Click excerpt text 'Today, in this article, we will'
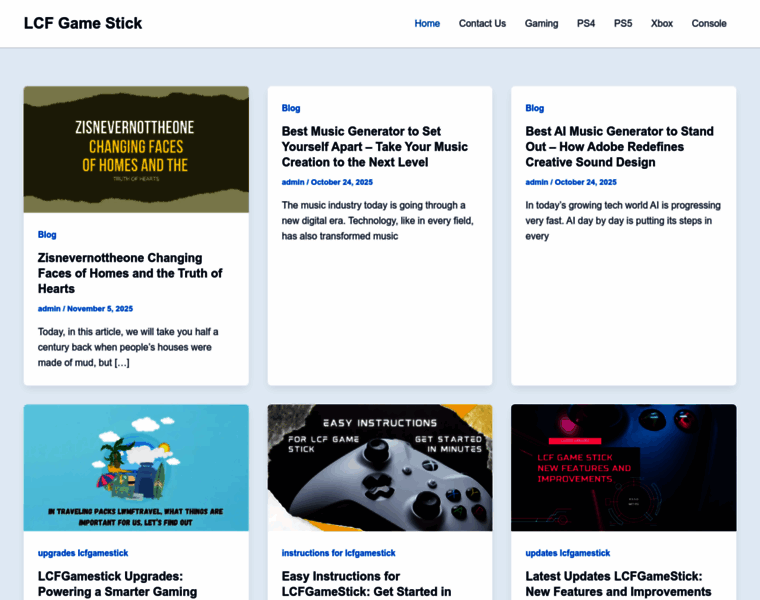Image resolution: width=760 pixels, height=600 pixels. coord(128,347)
